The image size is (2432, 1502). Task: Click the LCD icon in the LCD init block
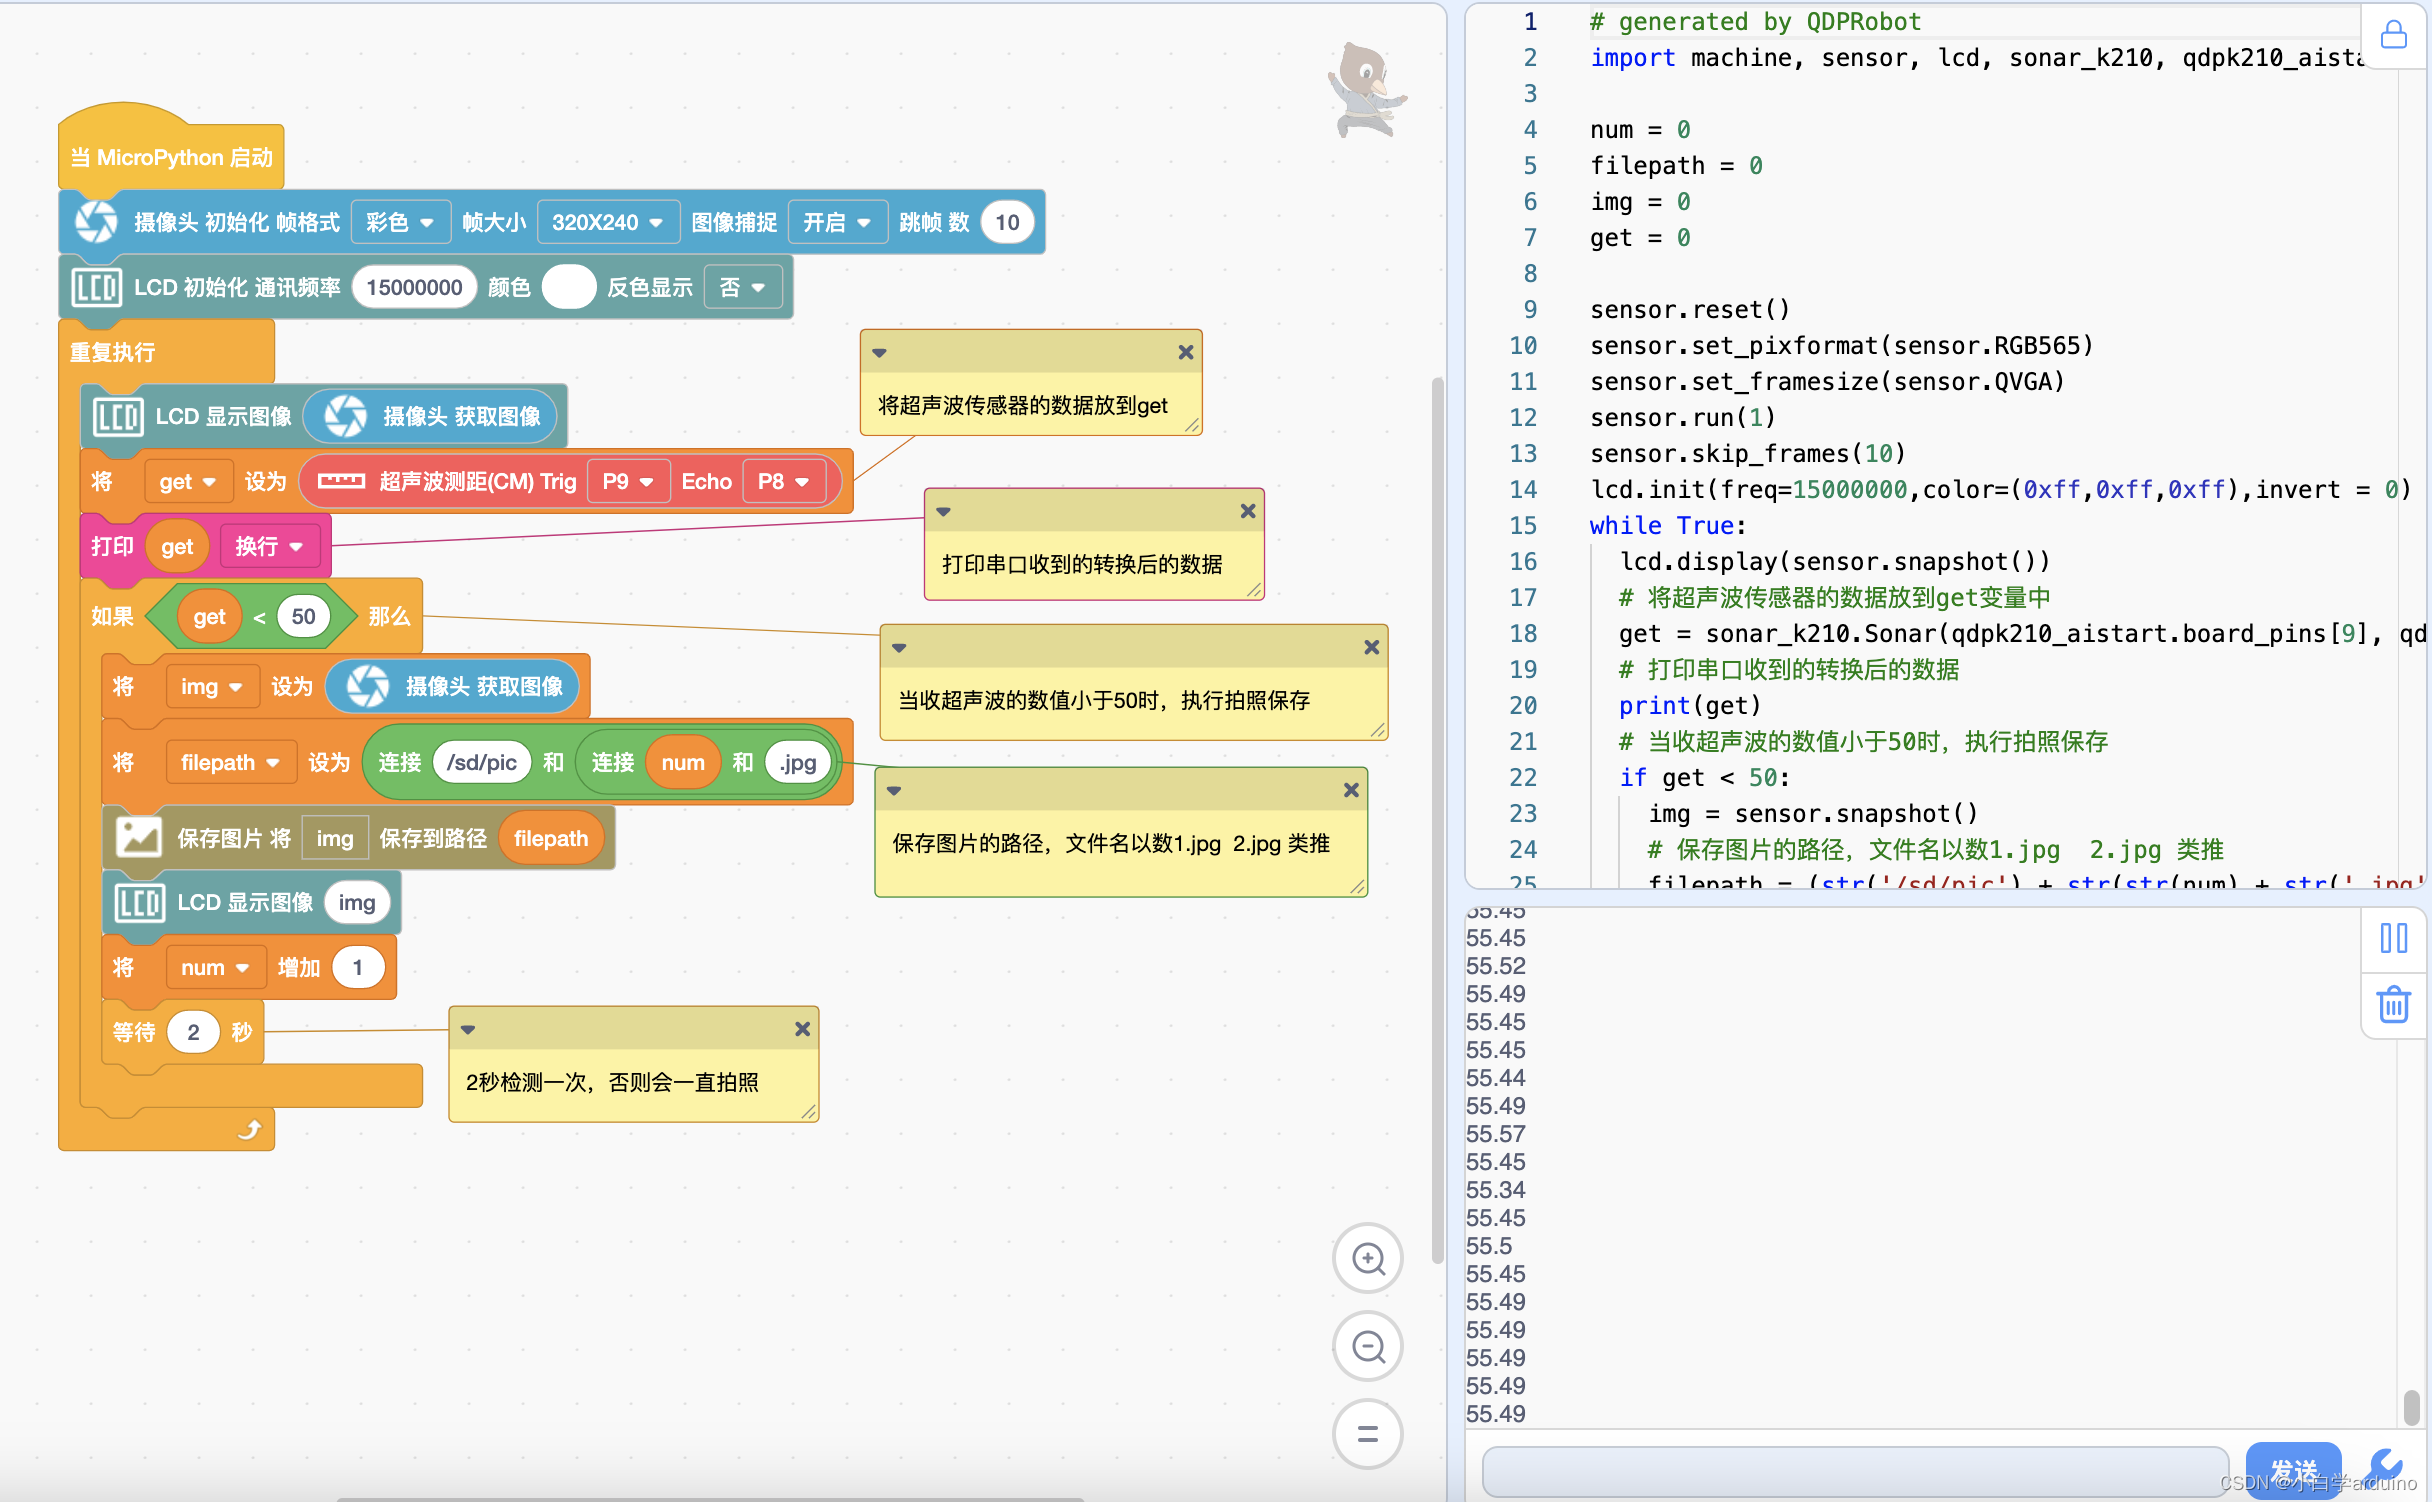tap(97, 288)
